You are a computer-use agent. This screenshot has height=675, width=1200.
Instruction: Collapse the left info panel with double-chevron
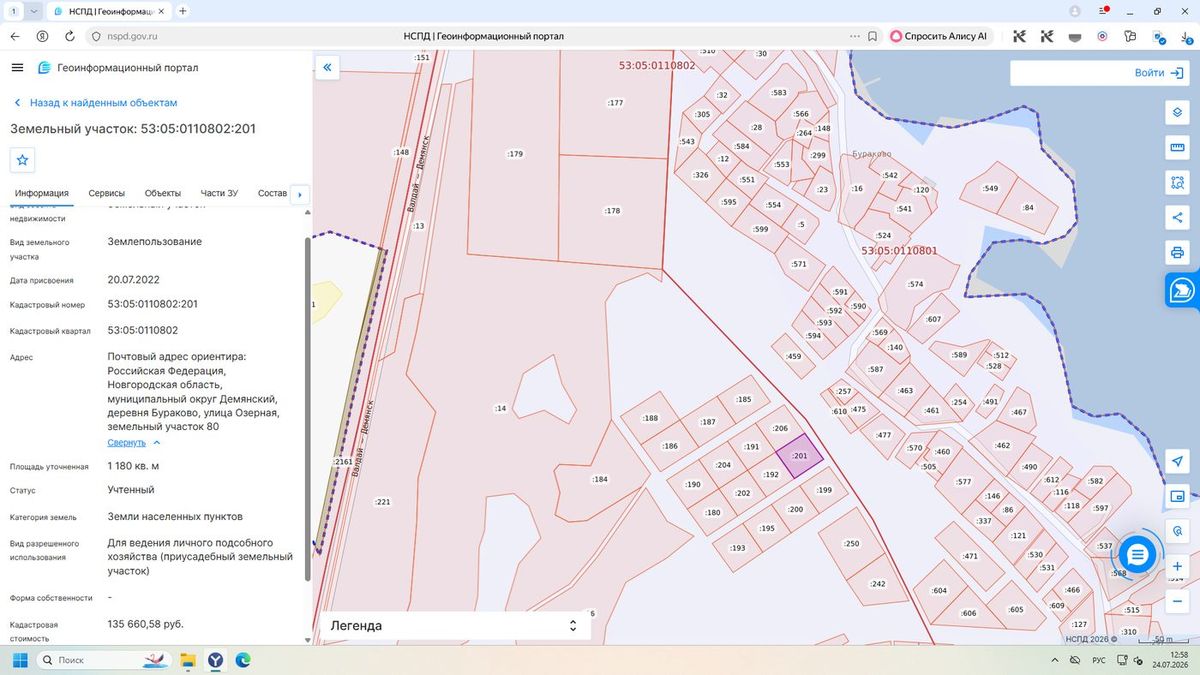pyautogui.click(x=327, y=67)
